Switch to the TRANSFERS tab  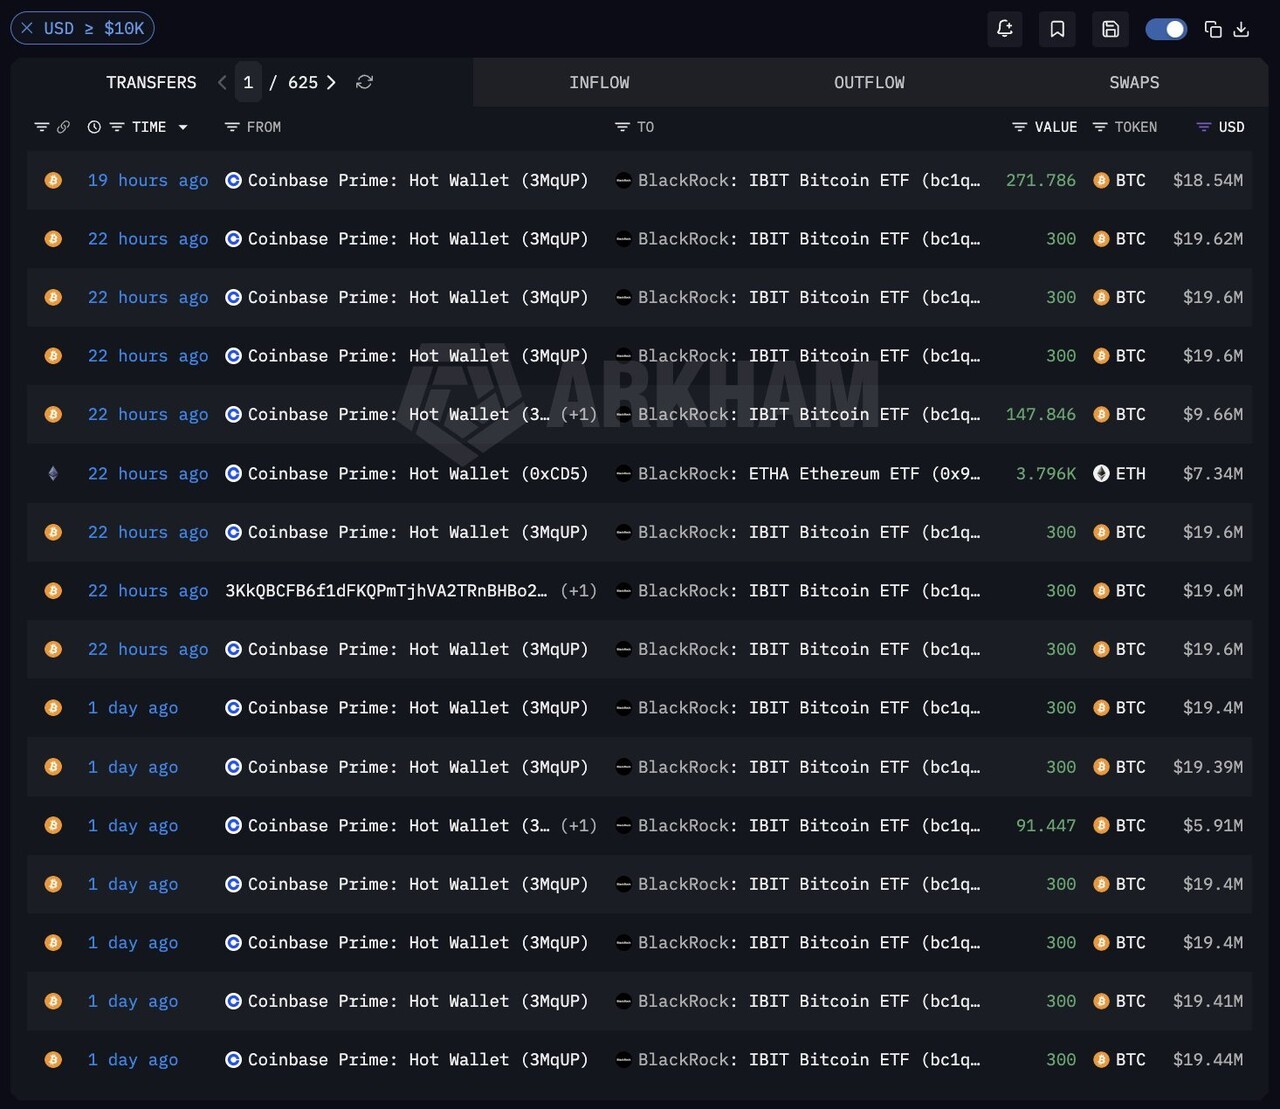[x=151, y=82]
